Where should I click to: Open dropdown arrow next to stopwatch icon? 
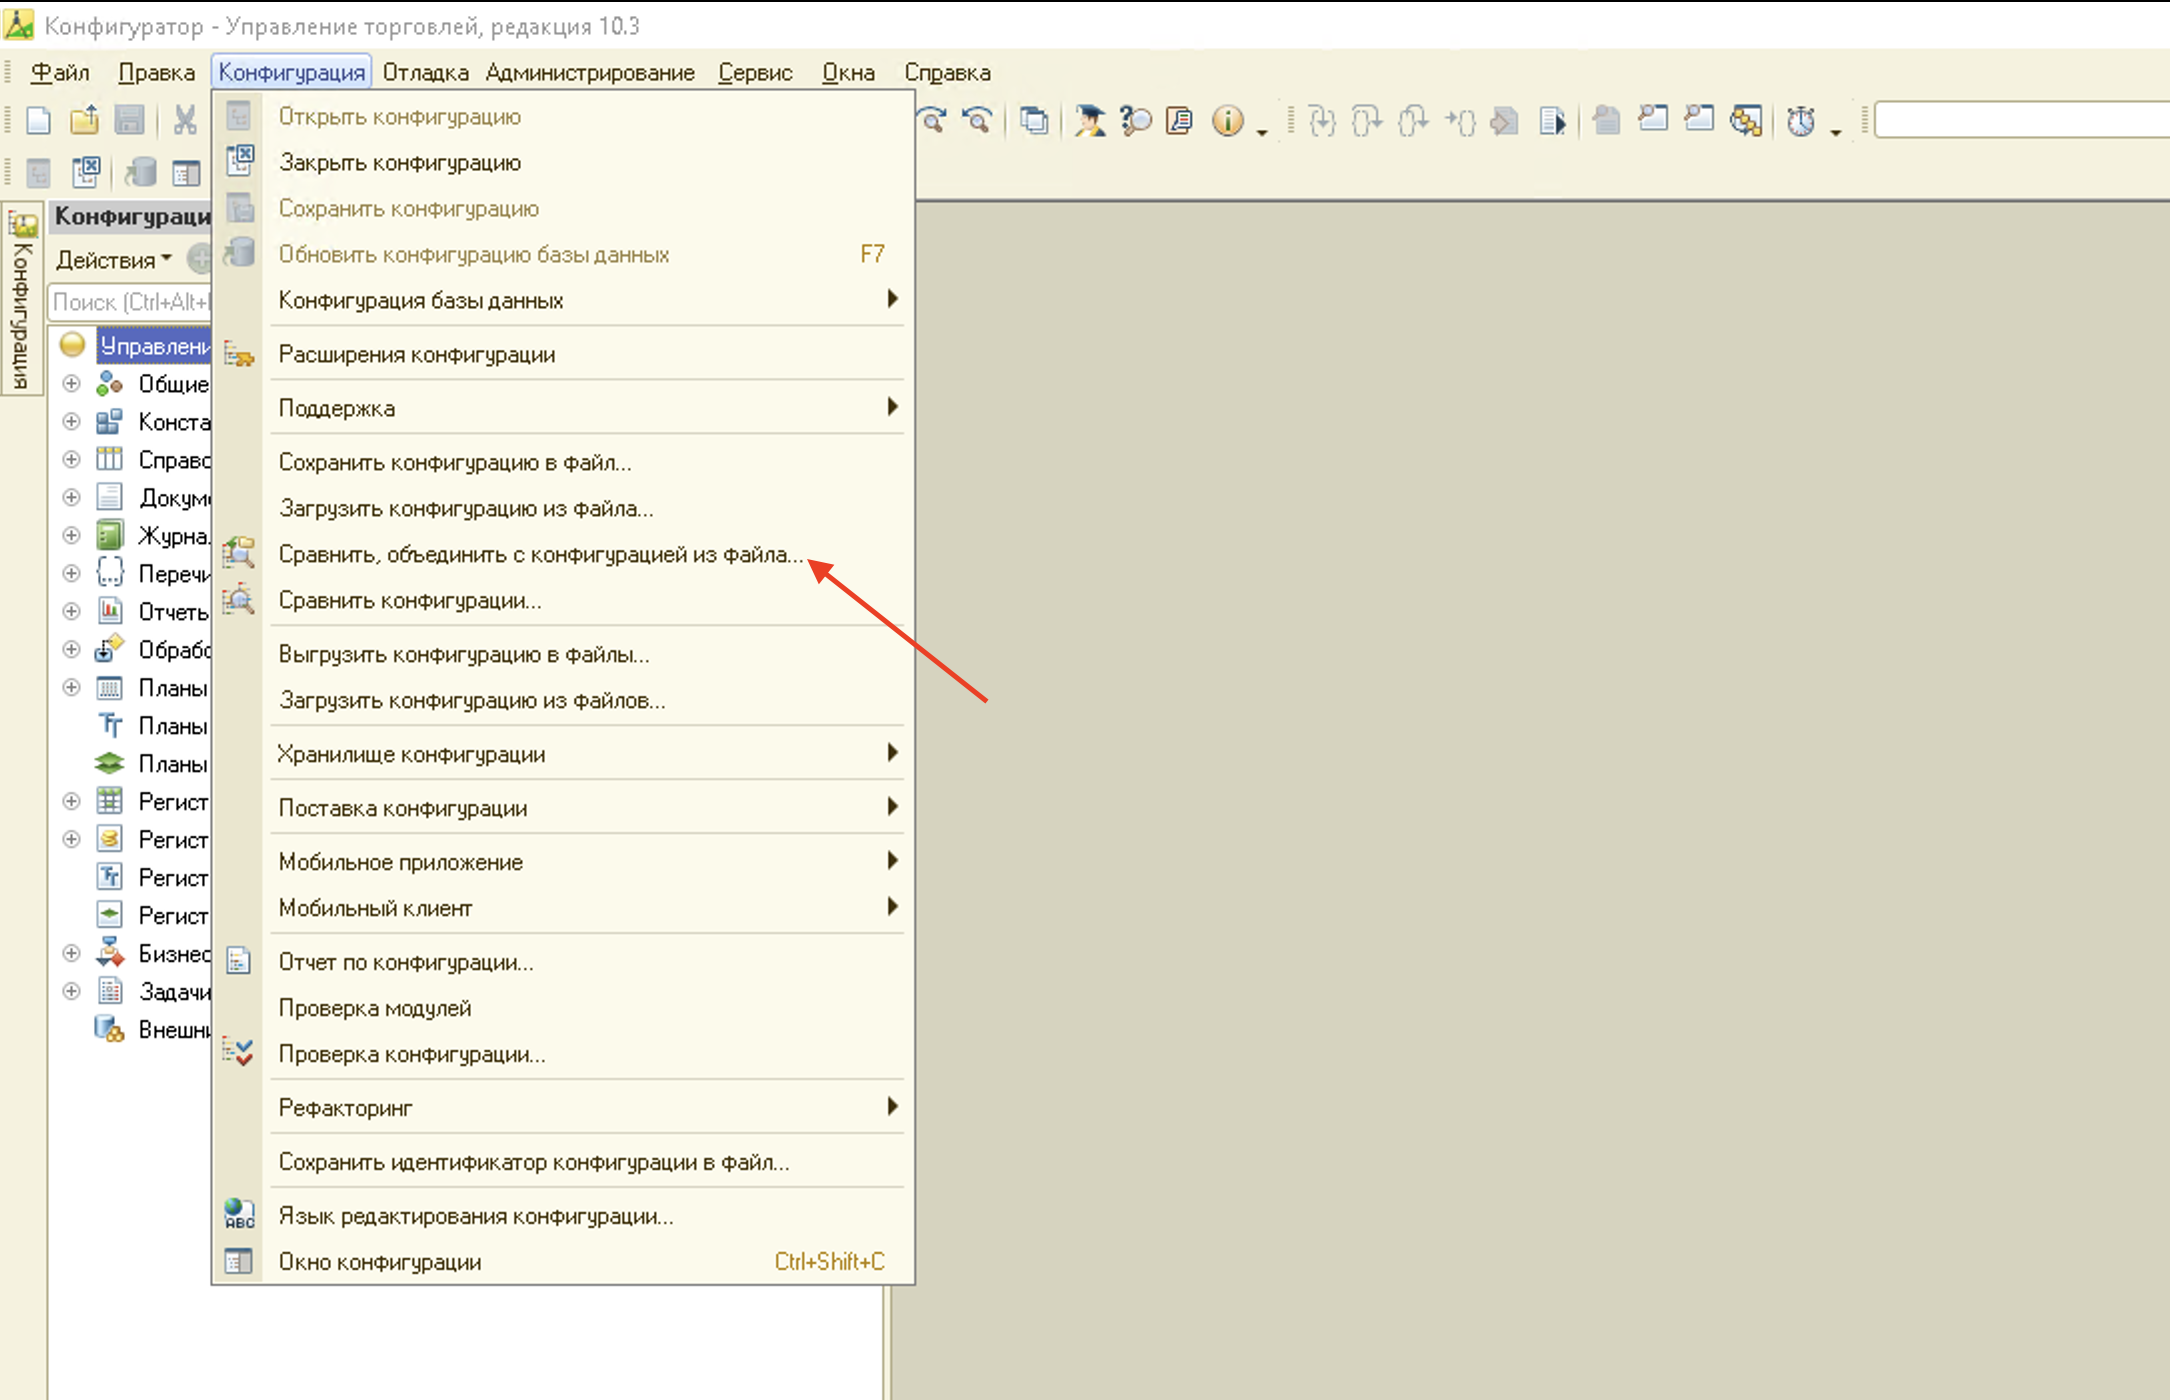click(1836, 131)
